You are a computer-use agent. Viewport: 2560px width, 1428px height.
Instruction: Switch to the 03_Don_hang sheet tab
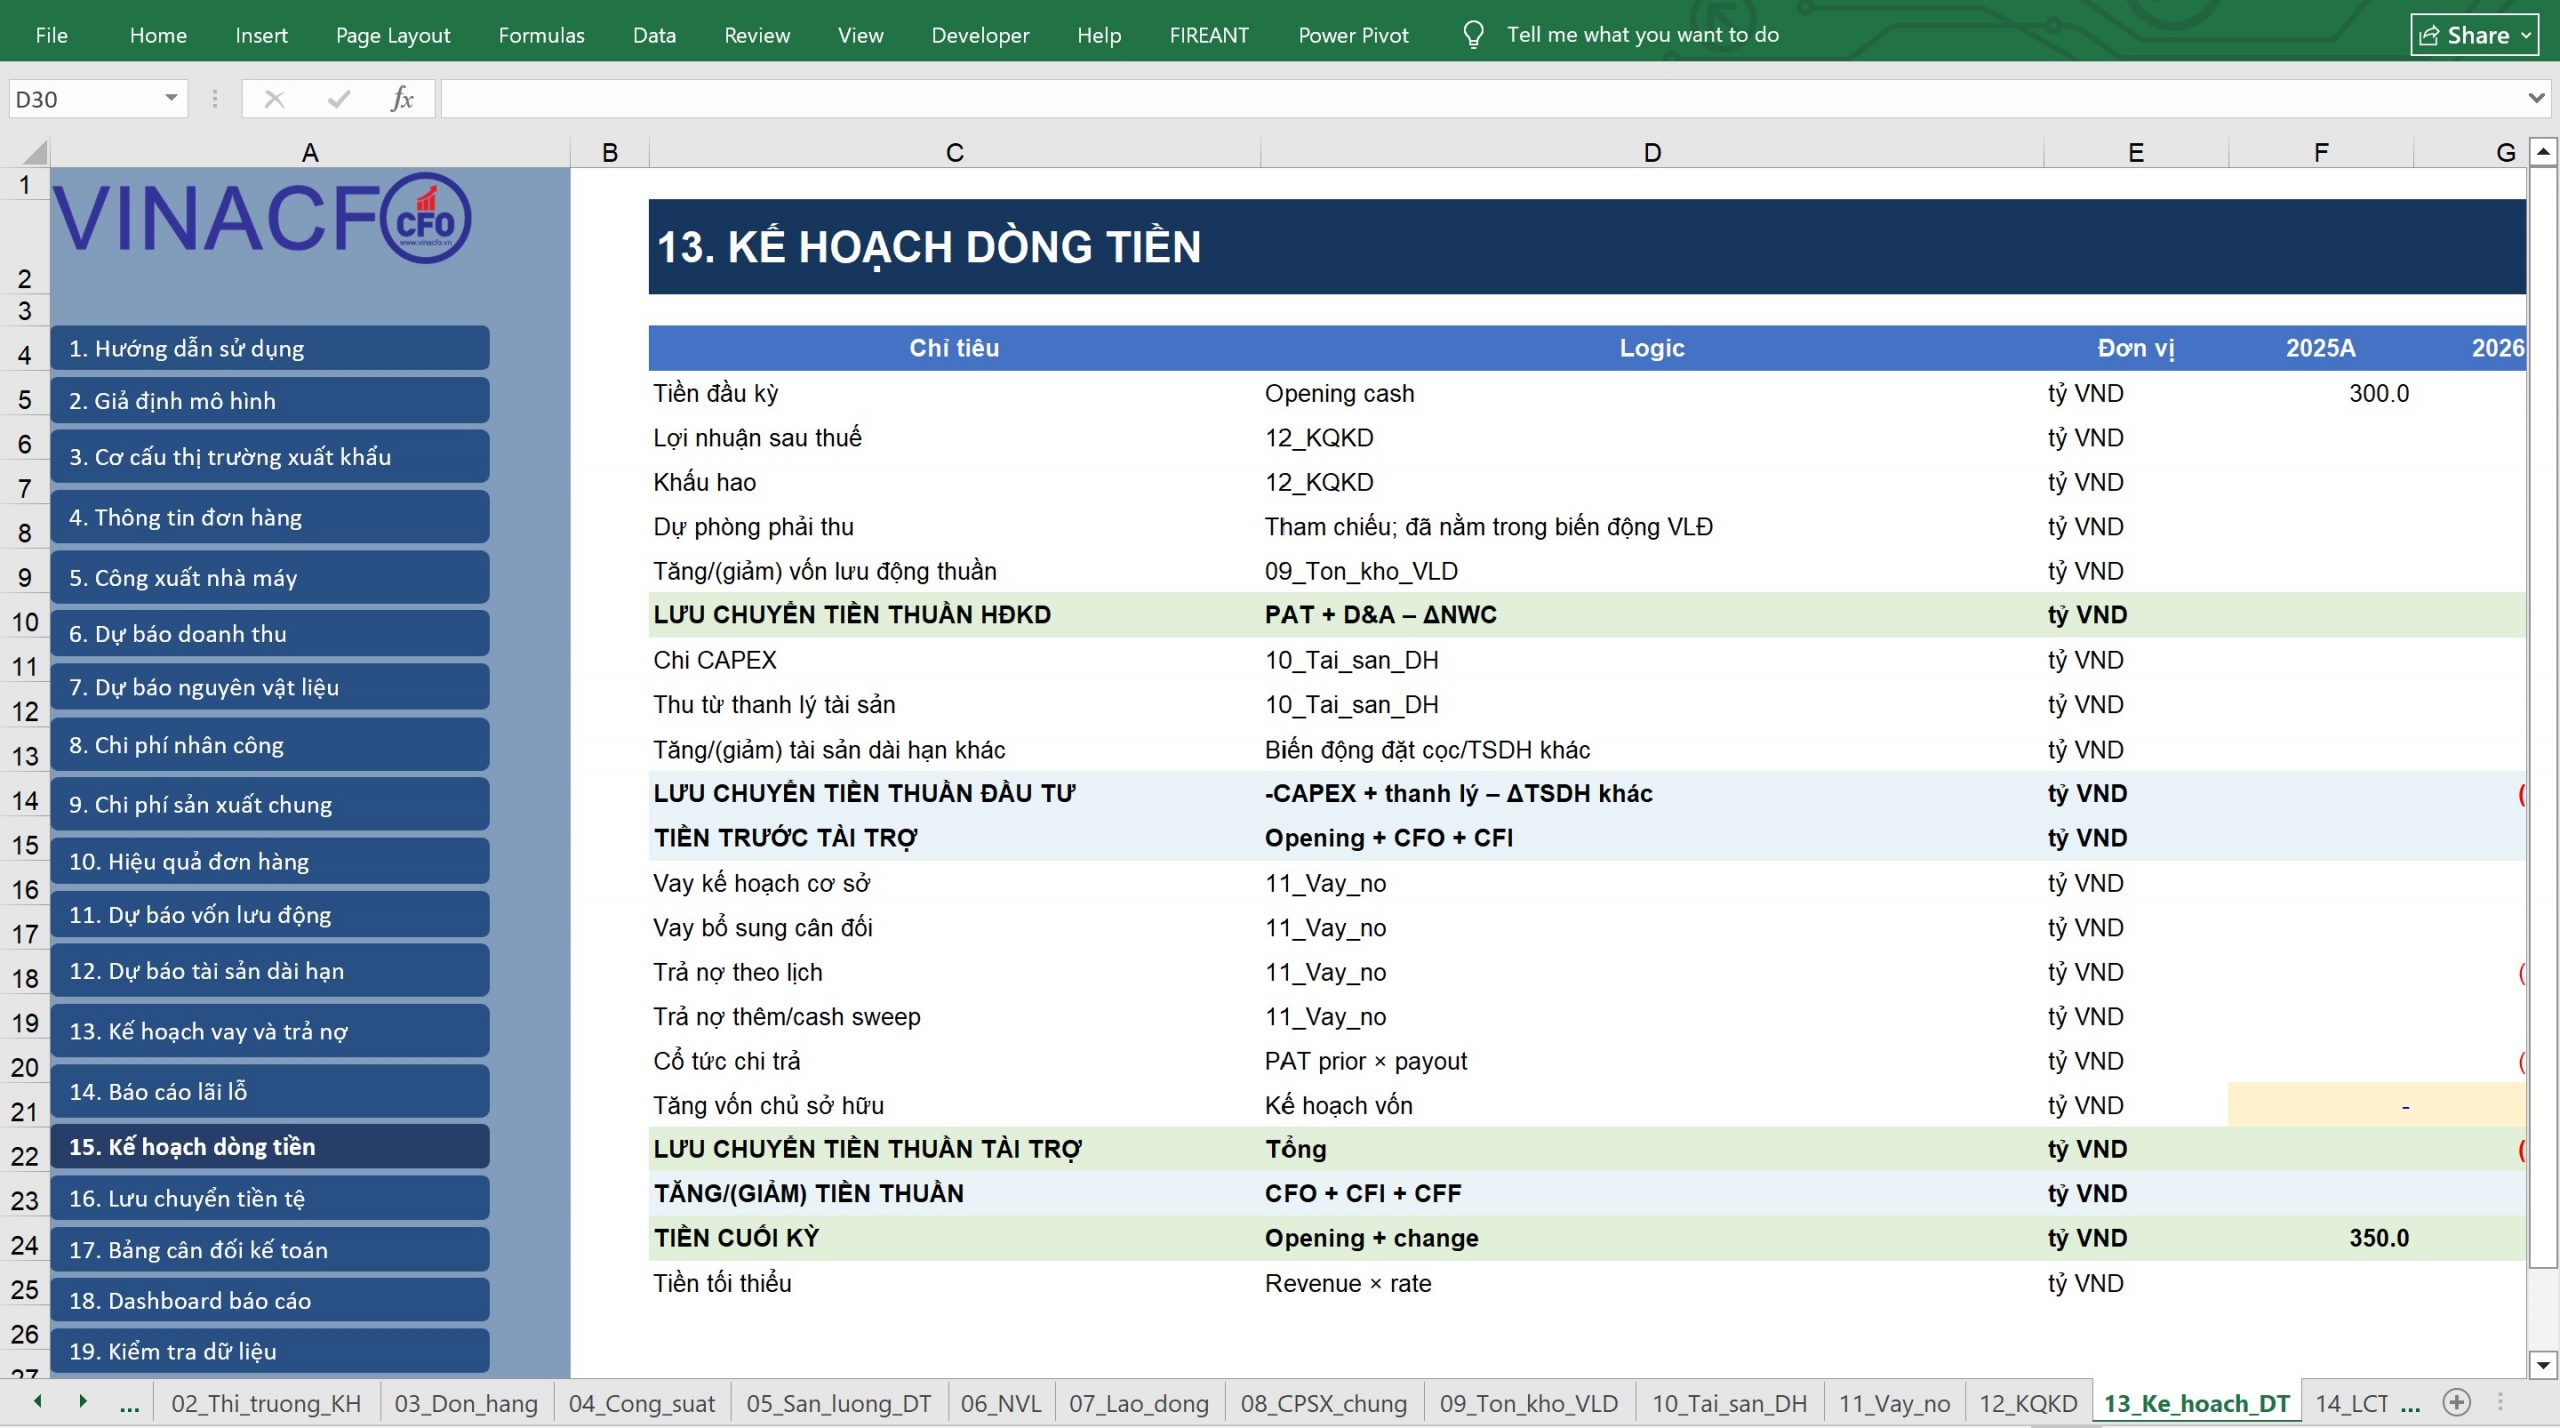pos(466,1404)
